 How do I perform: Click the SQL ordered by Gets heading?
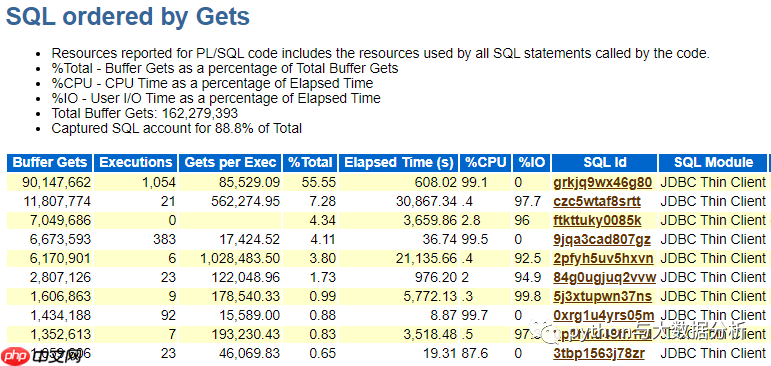click(x=128, y=17)
